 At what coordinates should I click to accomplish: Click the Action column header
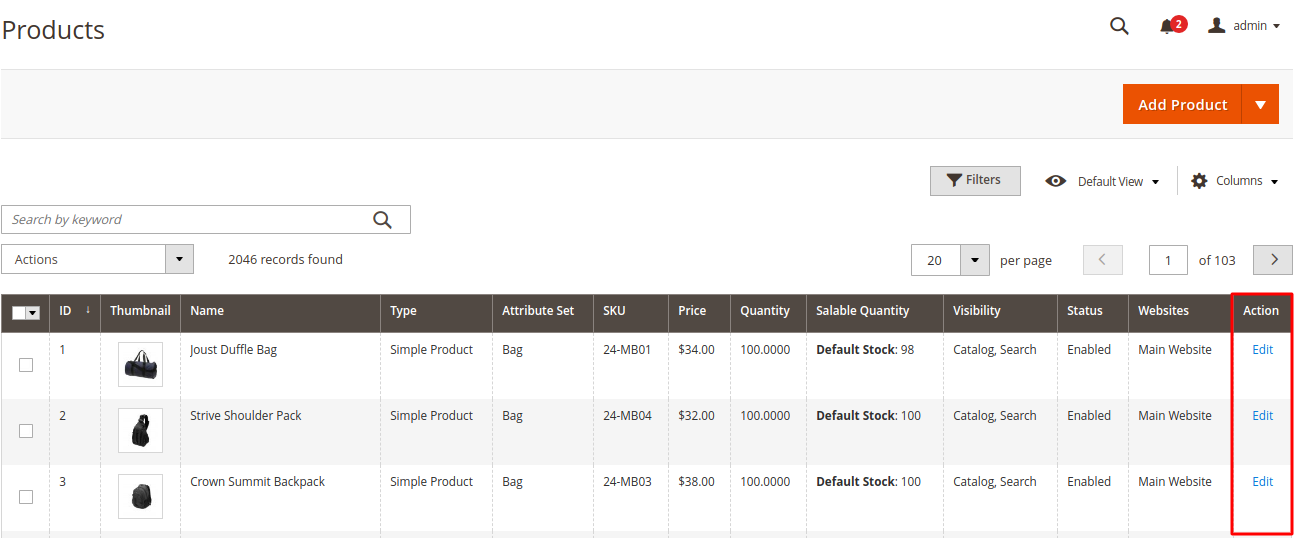(x=1261, y=311)
